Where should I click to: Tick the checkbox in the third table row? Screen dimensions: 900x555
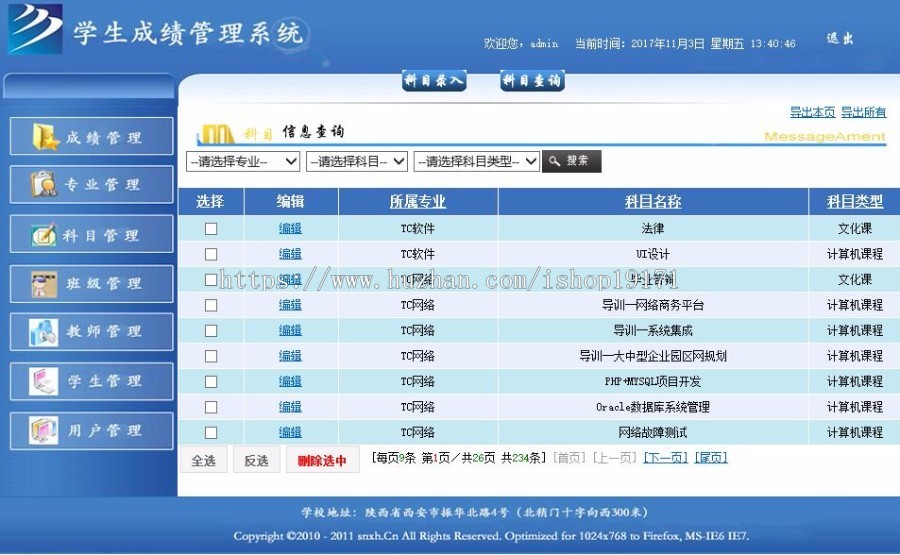[211, 280]
